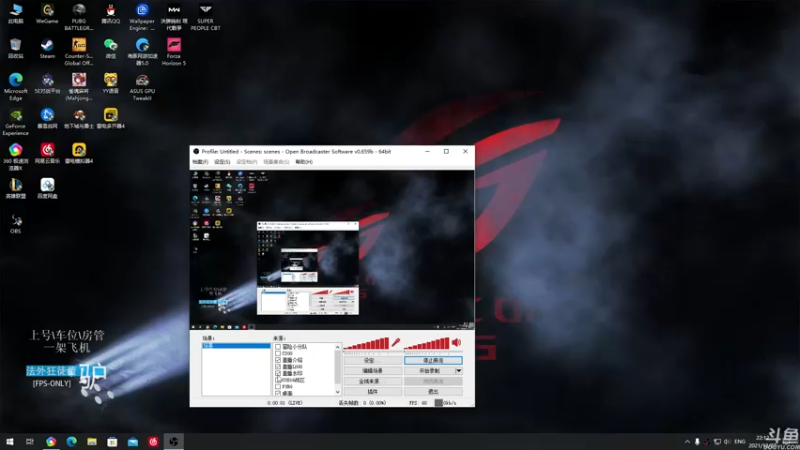Open the Baidu Netdisk desktop icon
Image resolution: width=800 pixels, height=450 pixels.
47,188
